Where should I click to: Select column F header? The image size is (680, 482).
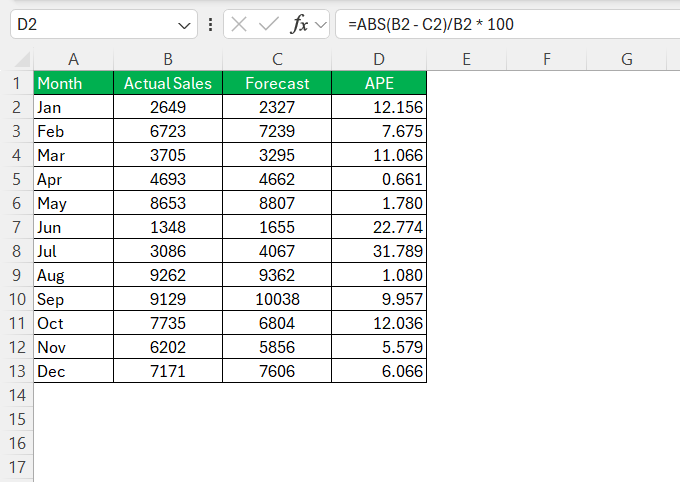(x=546, y=59)
